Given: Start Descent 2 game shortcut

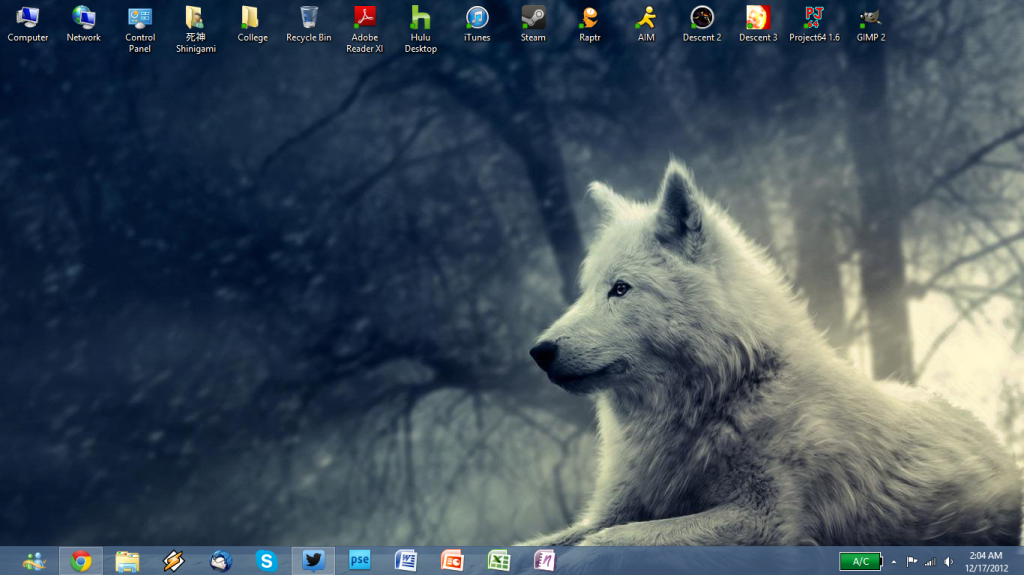Looking at the screenshot, I should click(702, 24).
